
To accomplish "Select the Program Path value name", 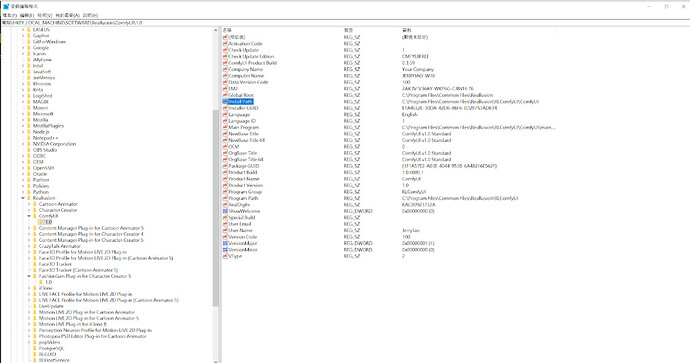I will 243,198.
